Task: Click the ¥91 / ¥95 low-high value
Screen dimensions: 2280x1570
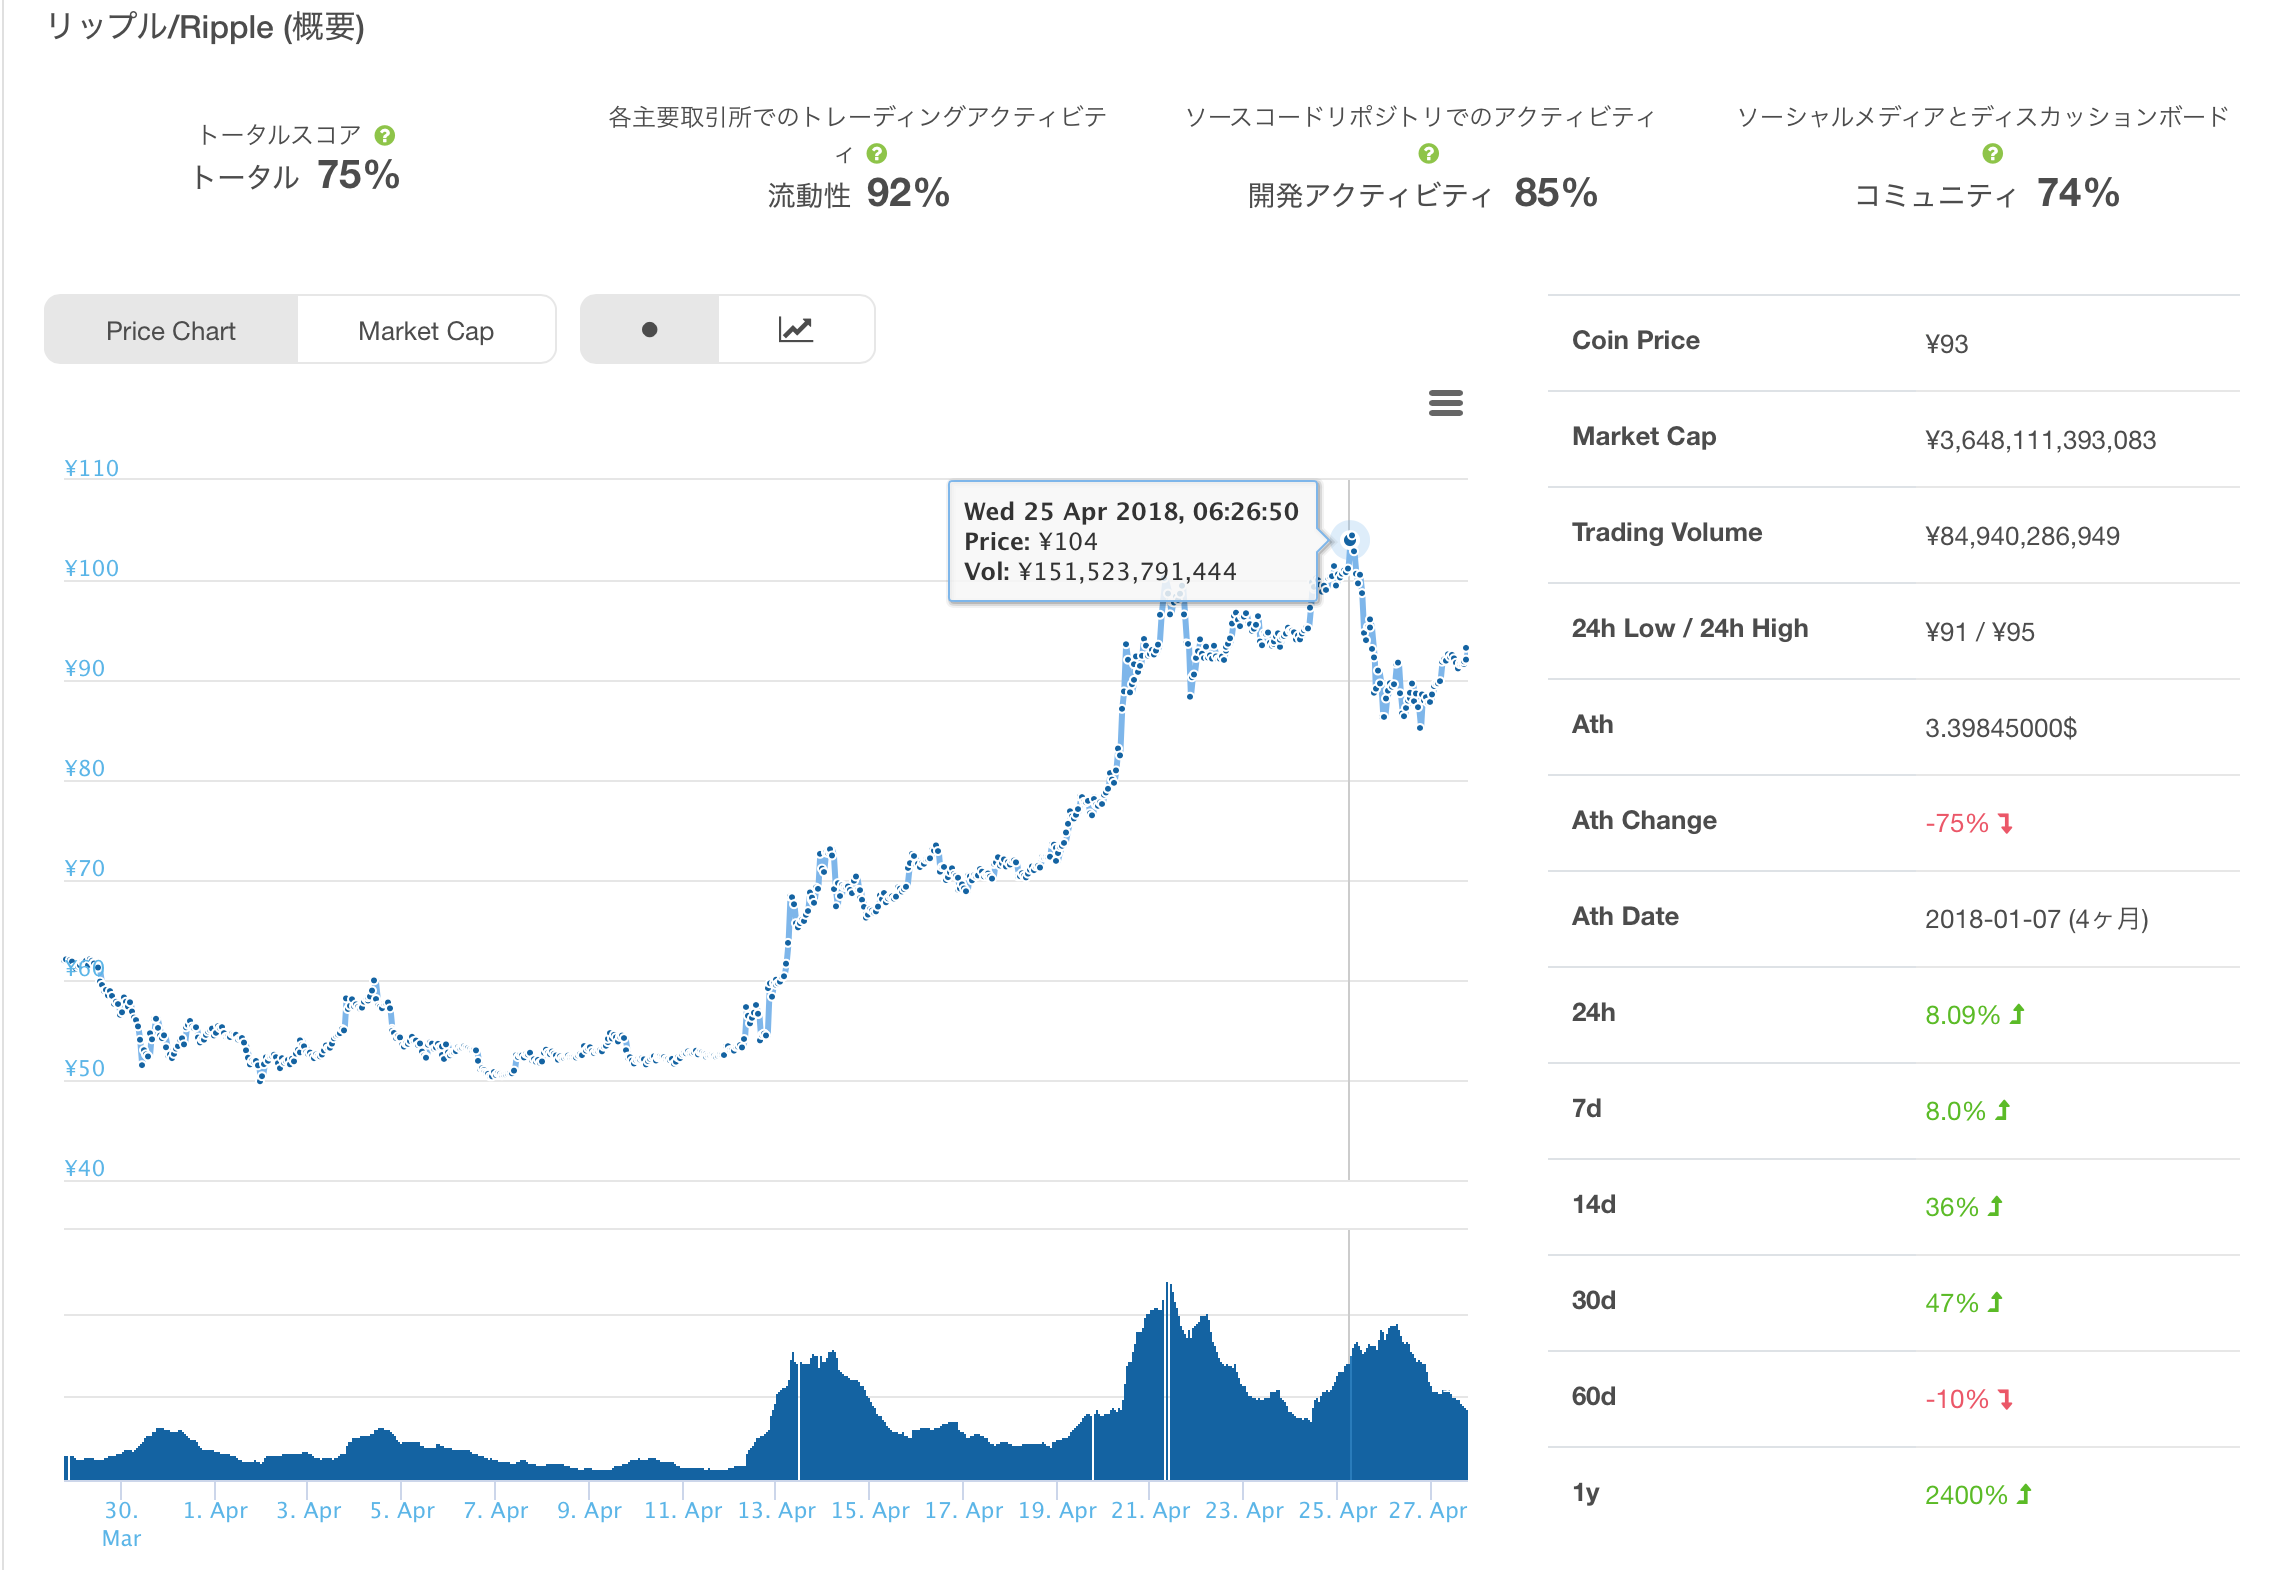Action: 1979,632
